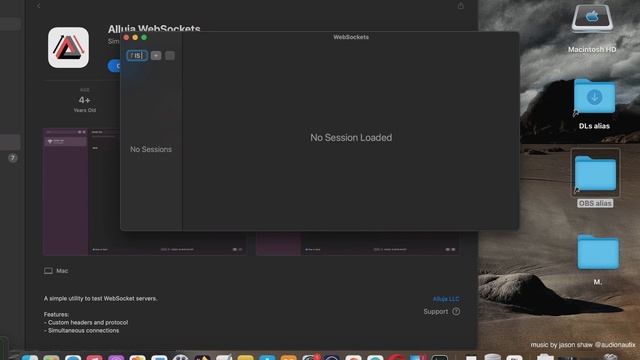Click the Support question mark icon
This screenshot has width=640, height=360.
[456, 311]
